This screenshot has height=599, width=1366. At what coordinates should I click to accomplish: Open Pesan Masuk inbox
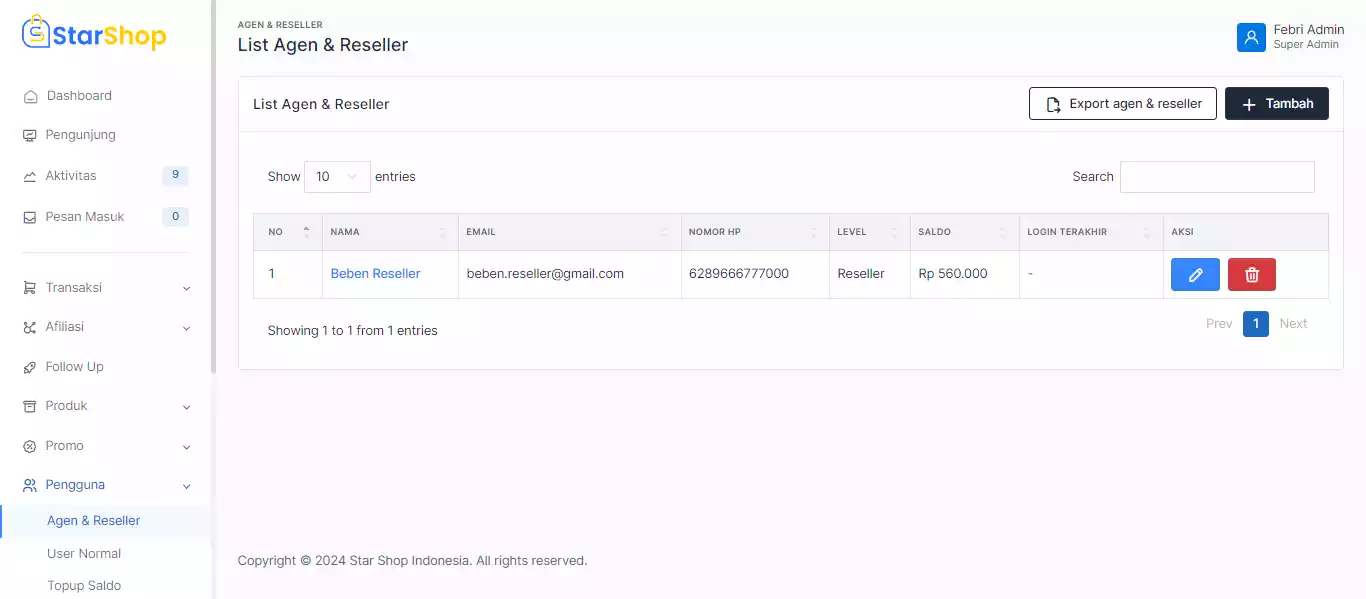[x=84, y=217]
